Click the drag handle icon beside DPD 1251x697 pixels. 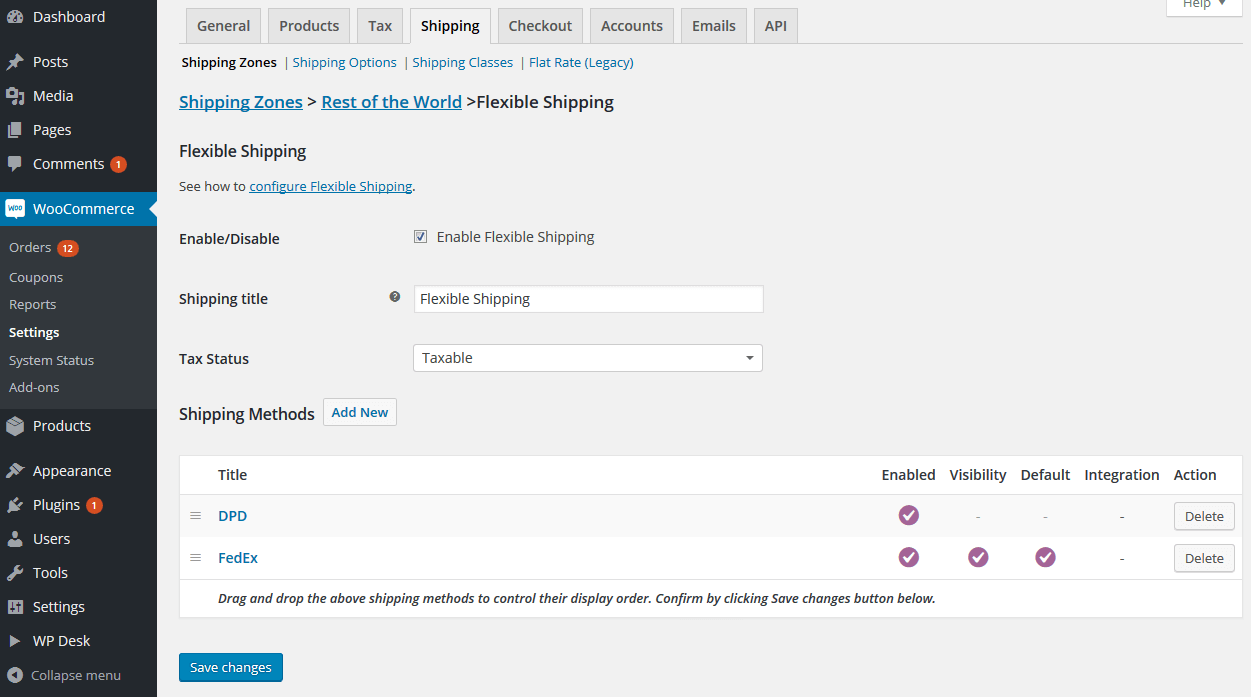pyautogui.click(x=196, y=516)
